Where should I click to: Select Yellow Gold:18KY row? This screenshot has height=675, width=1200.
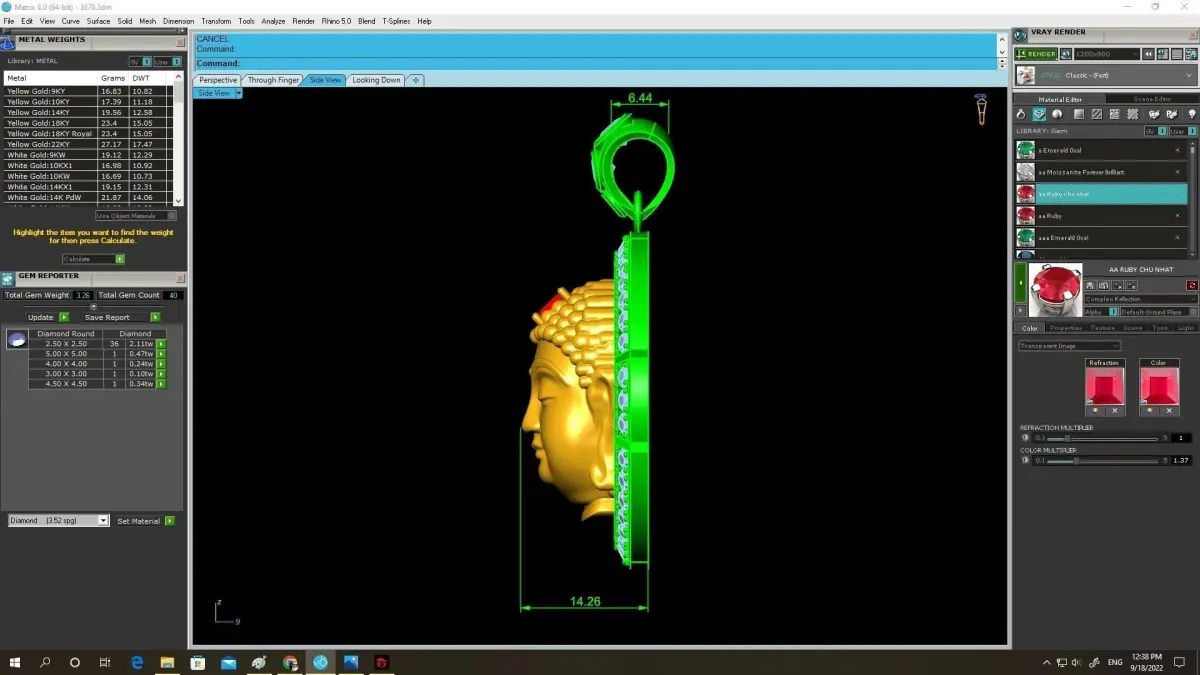(x=88, y=123)
